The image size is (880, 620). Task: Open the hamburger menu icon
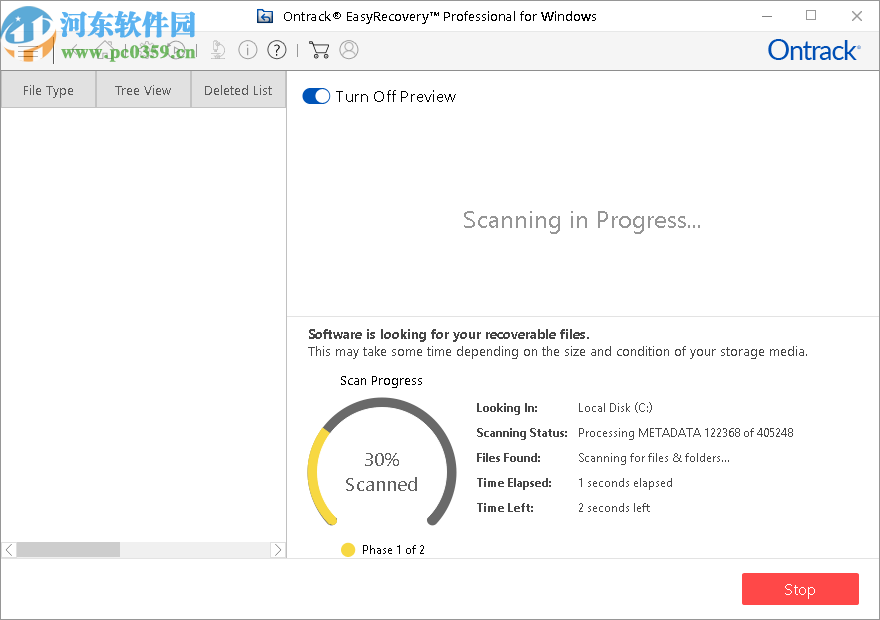[x=27, y=50]
